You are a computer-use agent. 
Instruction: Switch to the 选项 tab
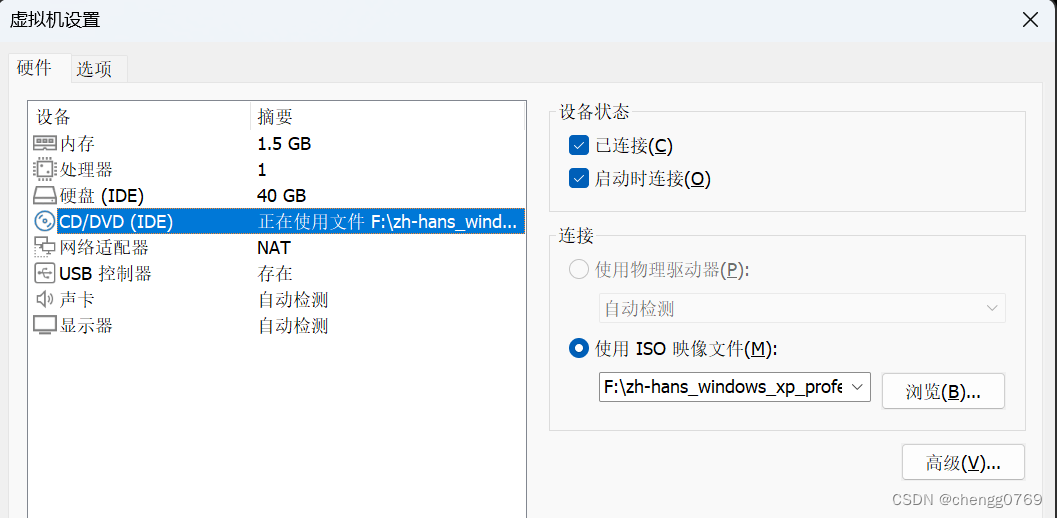94,69
